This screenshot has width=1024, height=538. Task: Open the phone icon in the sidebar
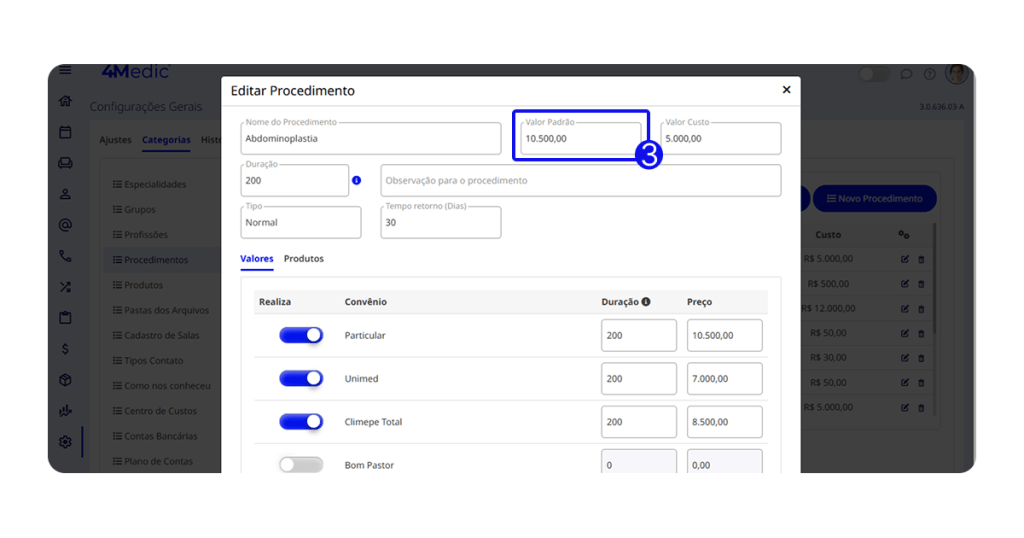65,256
